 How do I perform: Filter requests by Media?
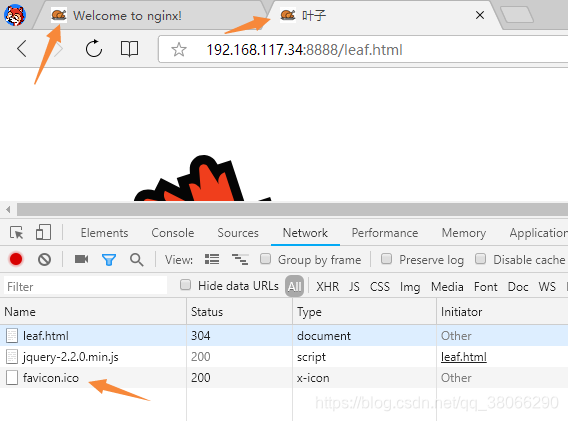pos(447,287)
